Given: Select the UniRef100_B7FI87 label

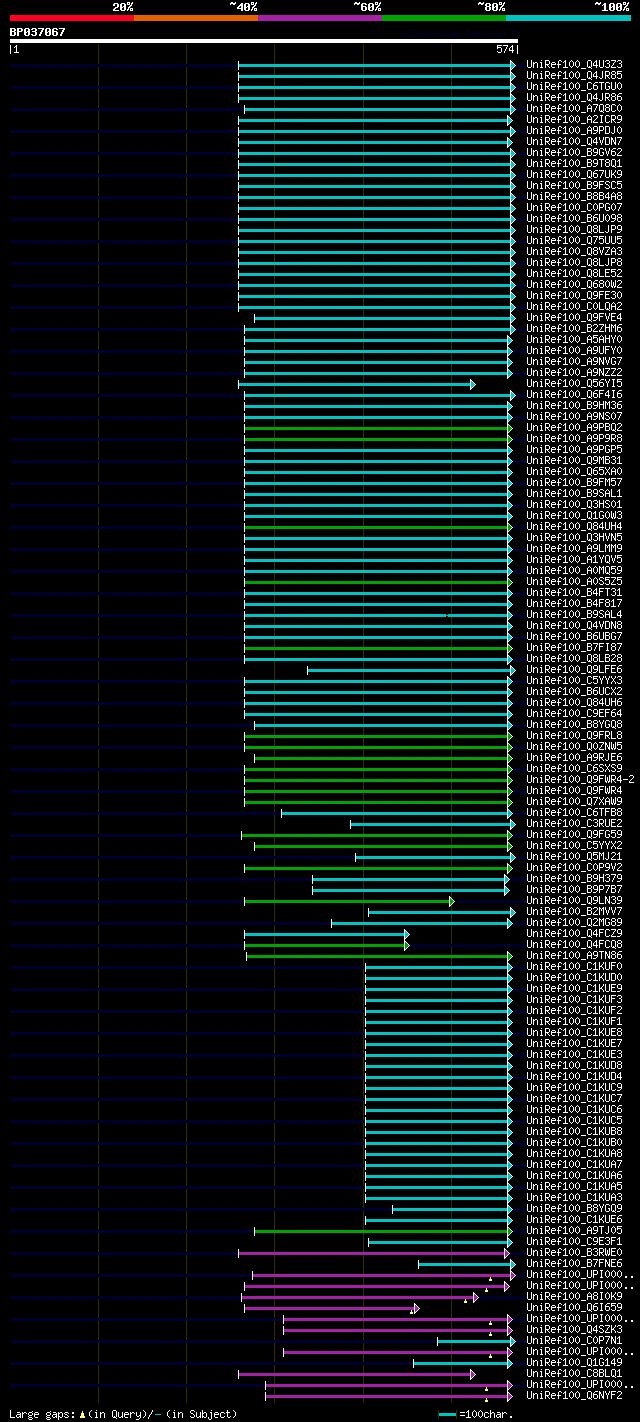Looking at the screenshot, I should coord(574,647).
